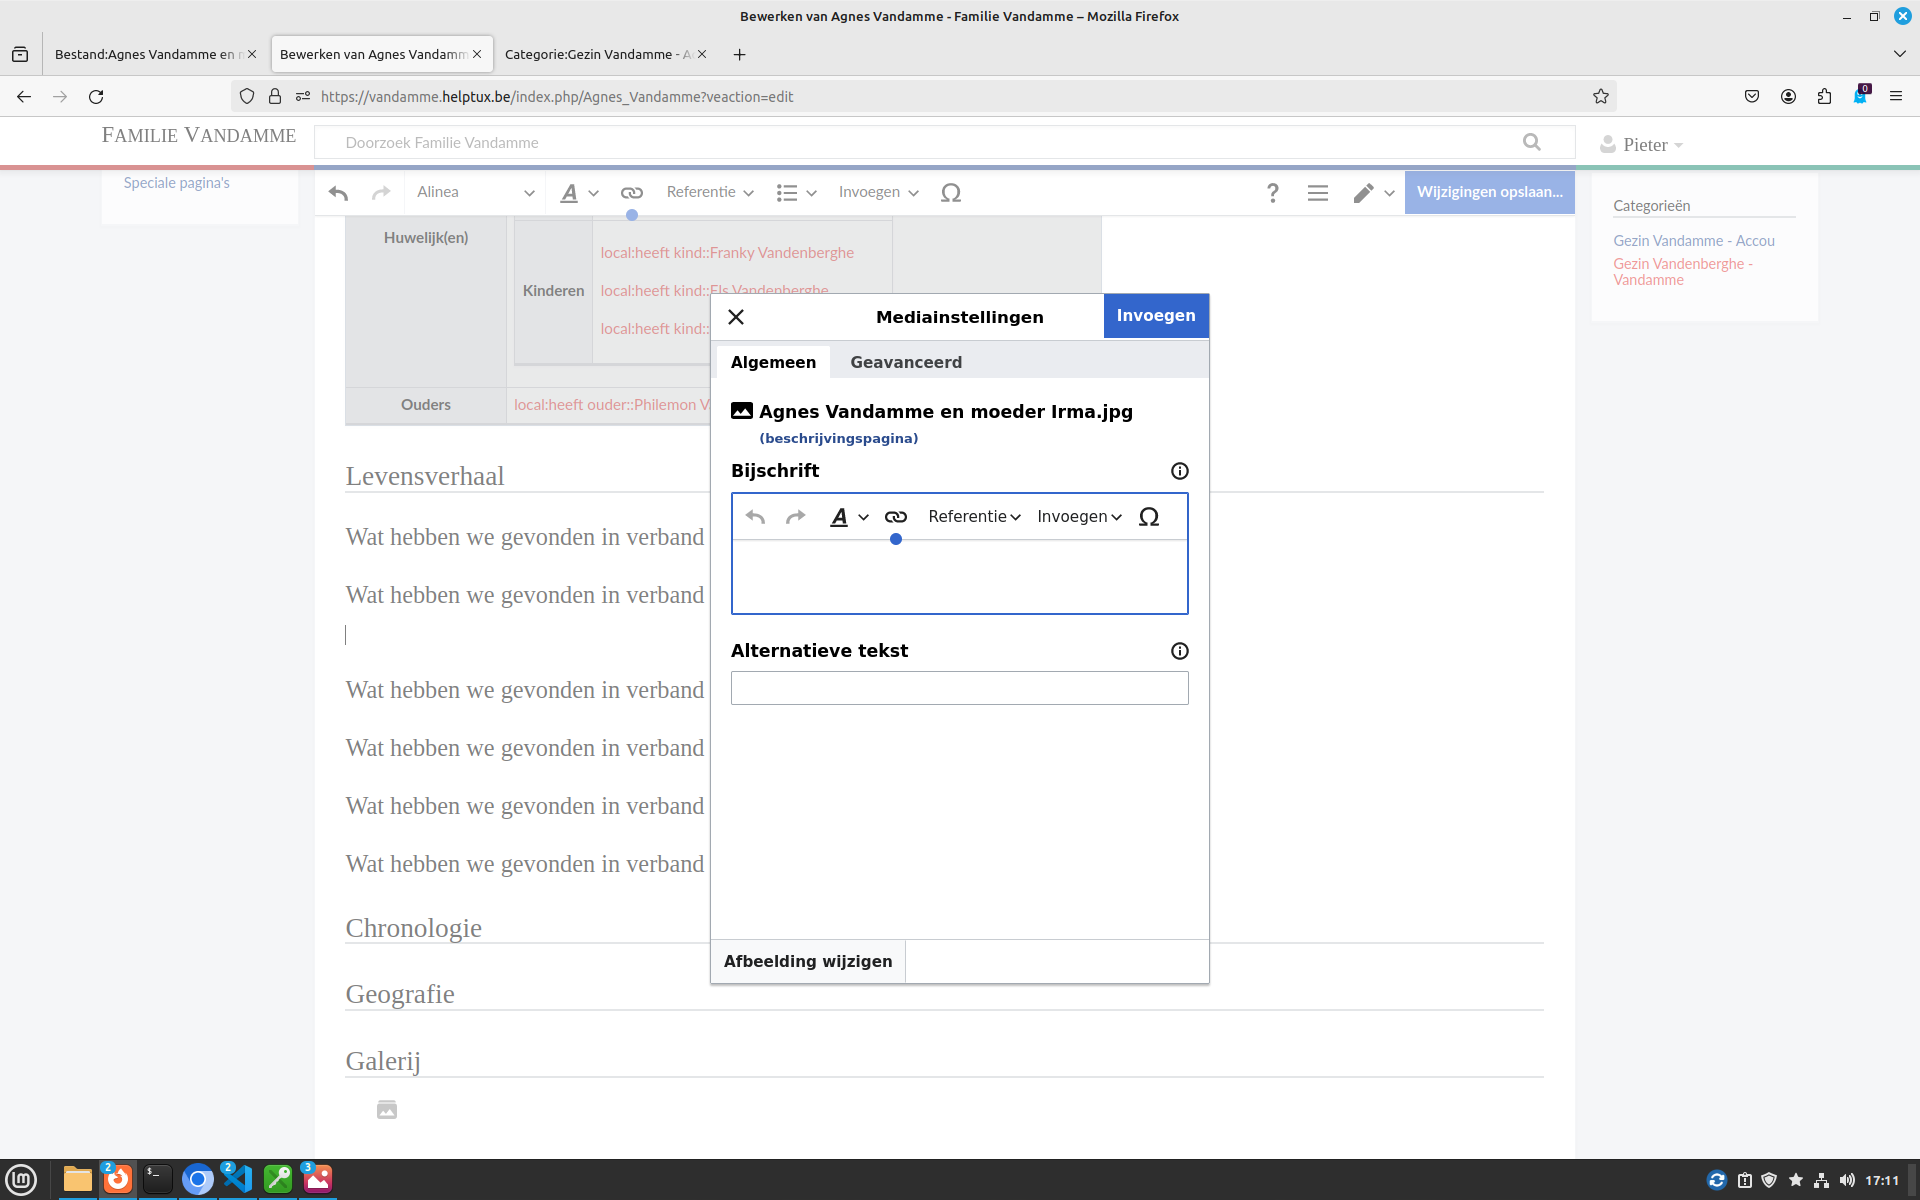Open the Firefox taskbar icon
The height and width of the screenshot is (1200, 1920).
point(118,1179)
